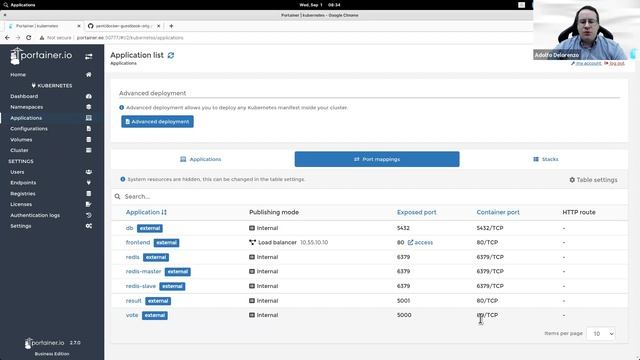Viewport: 640px width, 360px height.
Task: Click the Configurations file icon
Action: pos(89,129)
